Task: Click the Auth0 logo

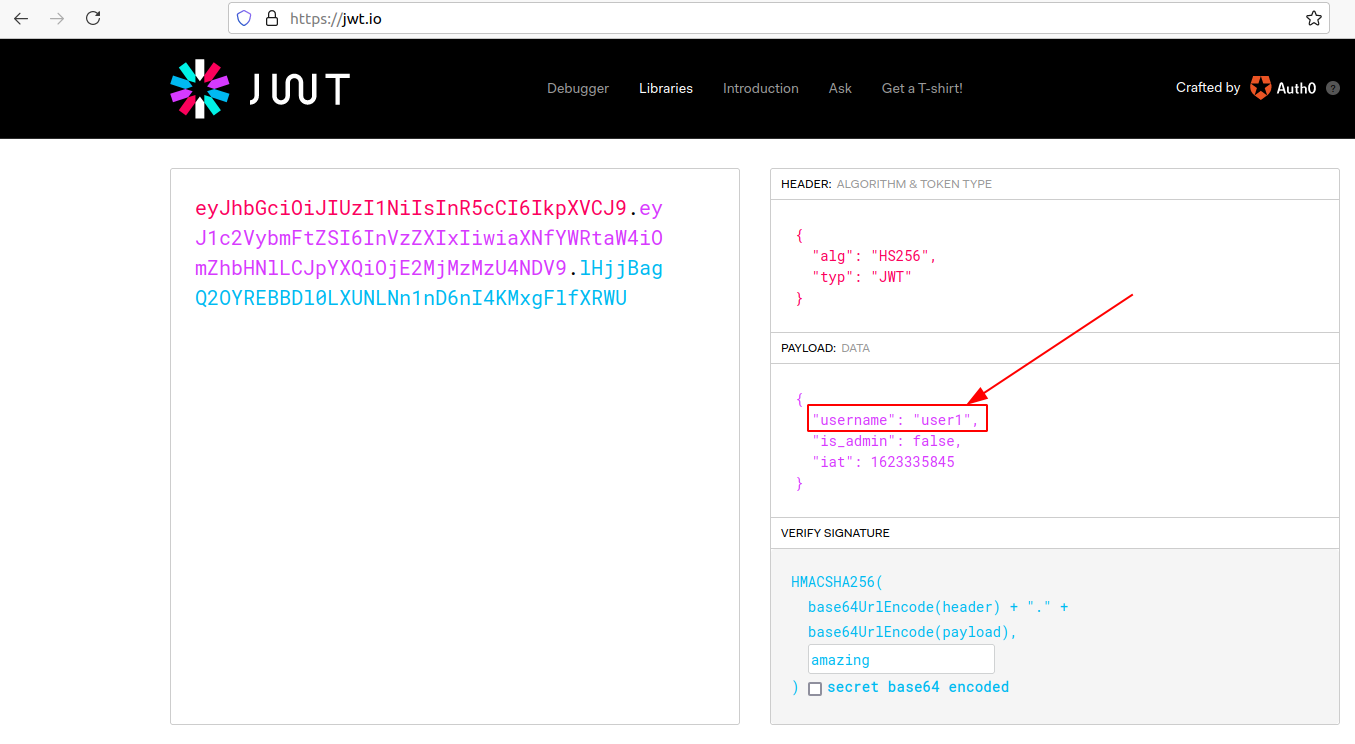Action: pos(1283,88)
